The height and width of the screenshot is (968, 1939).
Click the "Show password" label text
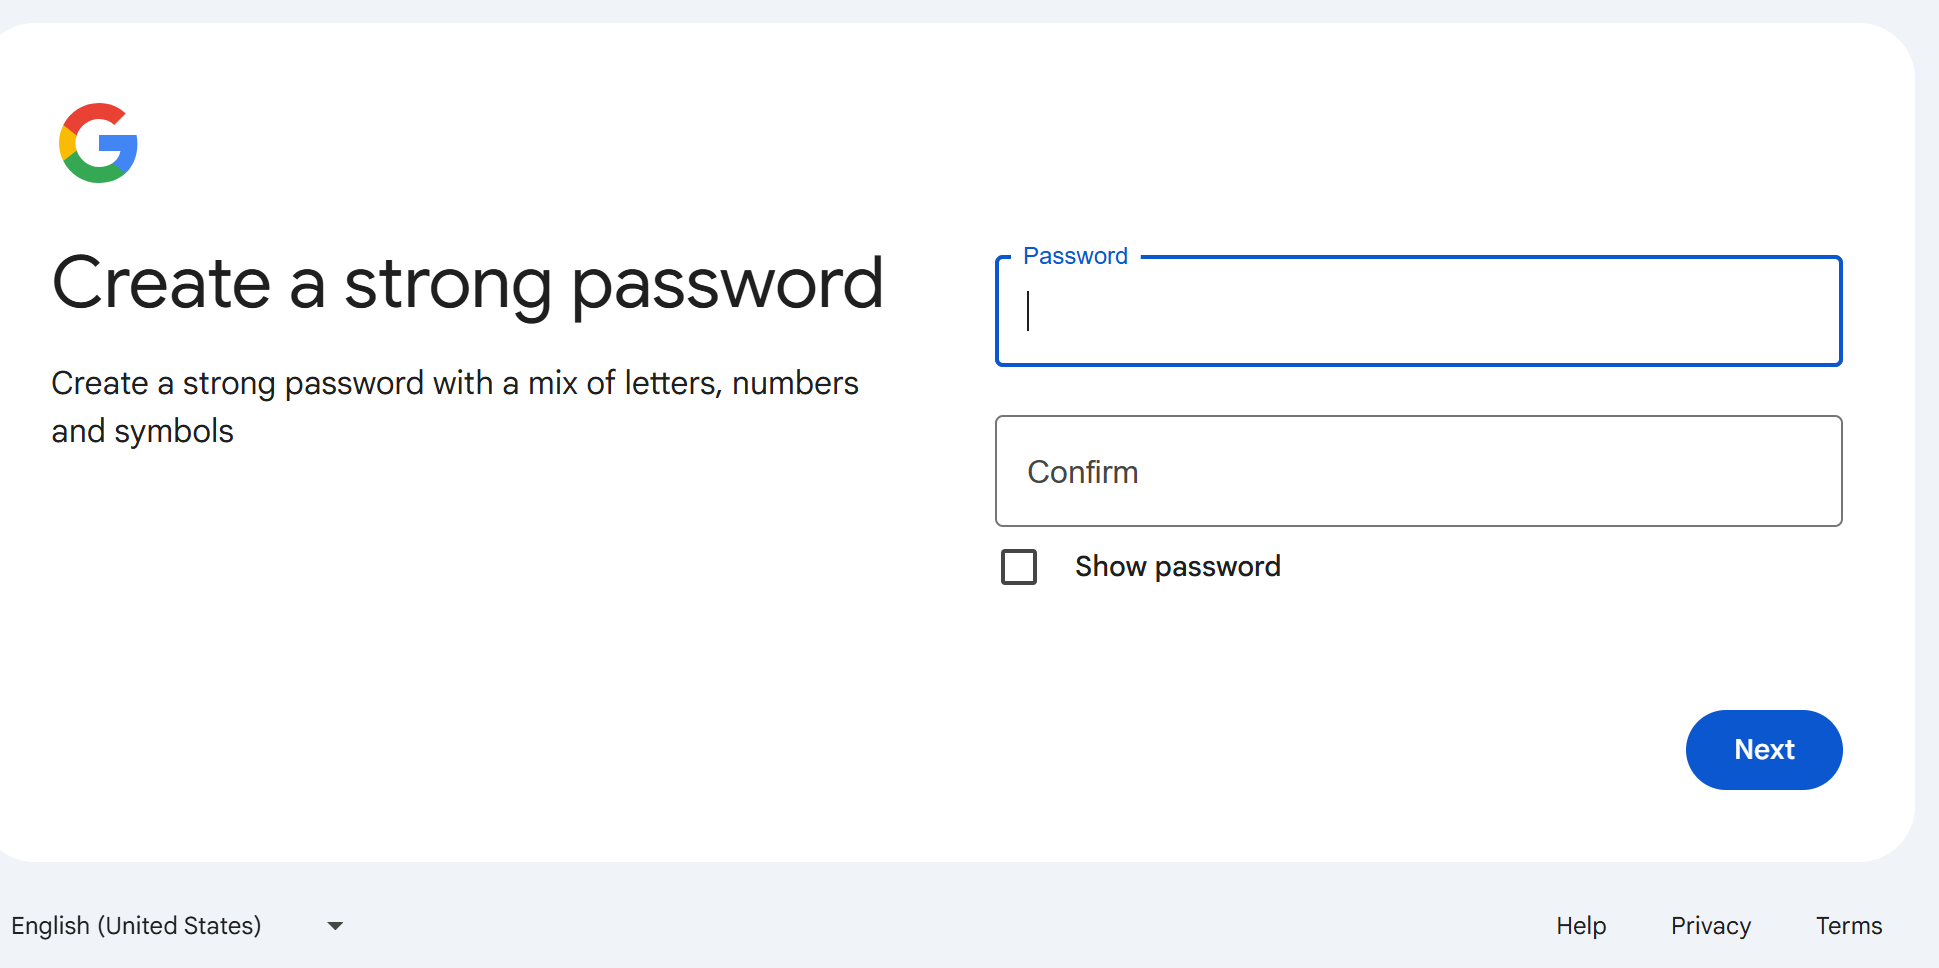tap(1177, 567)
